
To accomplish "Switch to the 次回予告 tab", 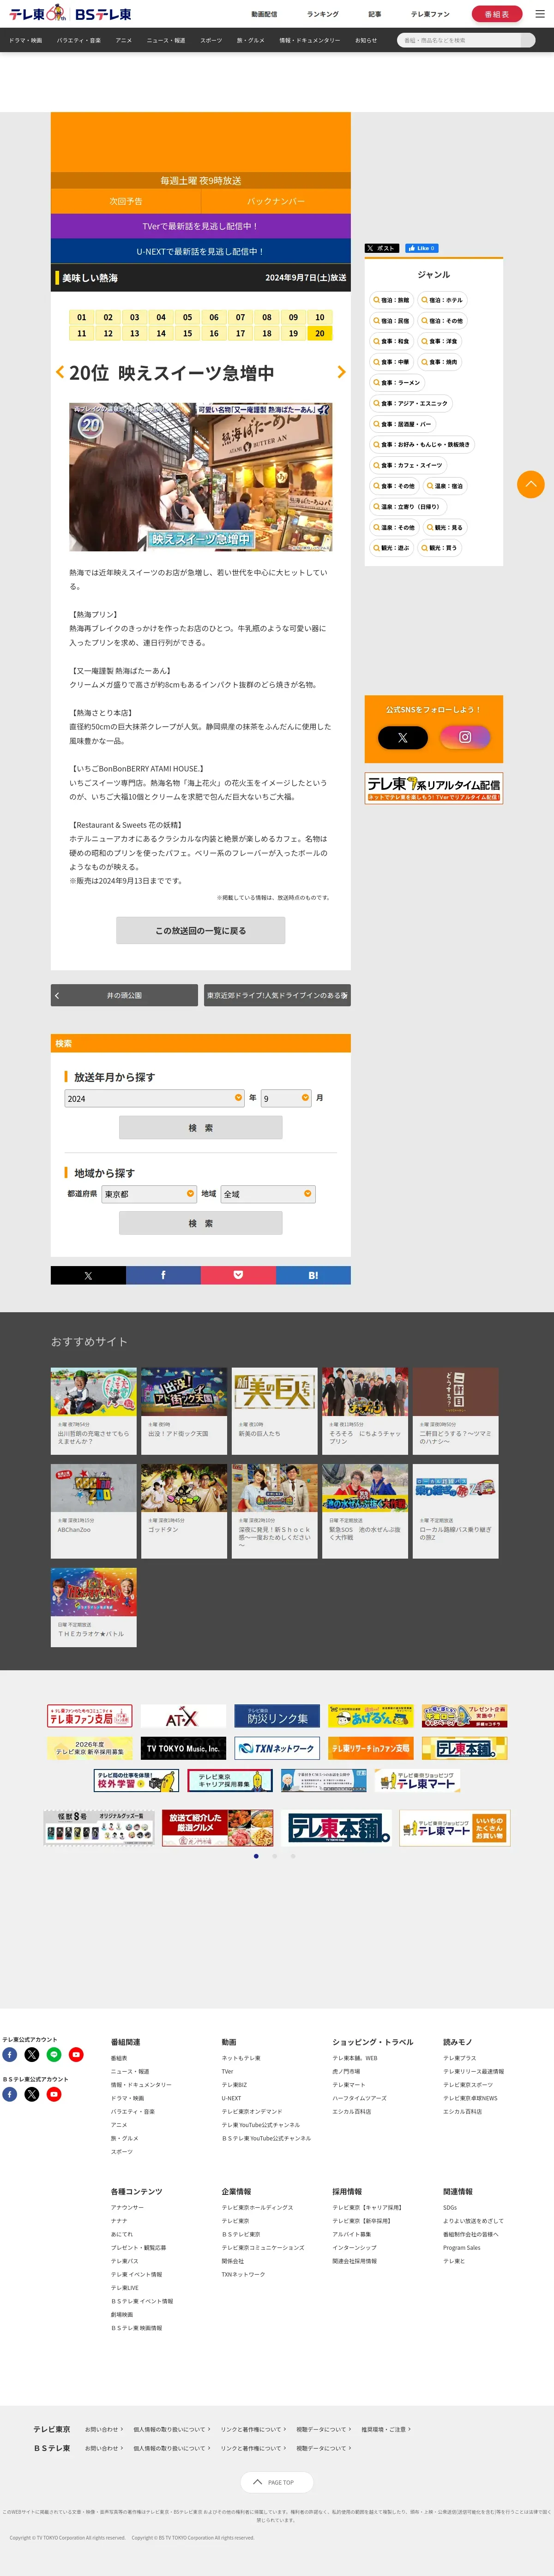I will (126, 201).
